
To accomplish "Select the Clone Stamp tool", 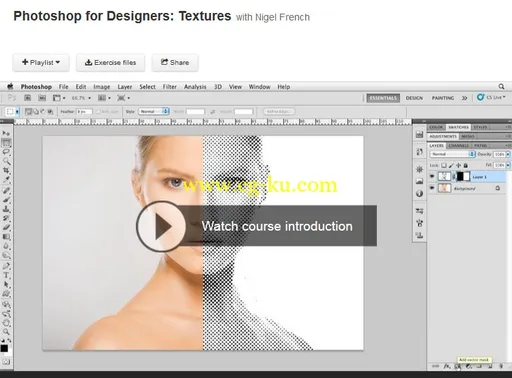I will (6, 209).
